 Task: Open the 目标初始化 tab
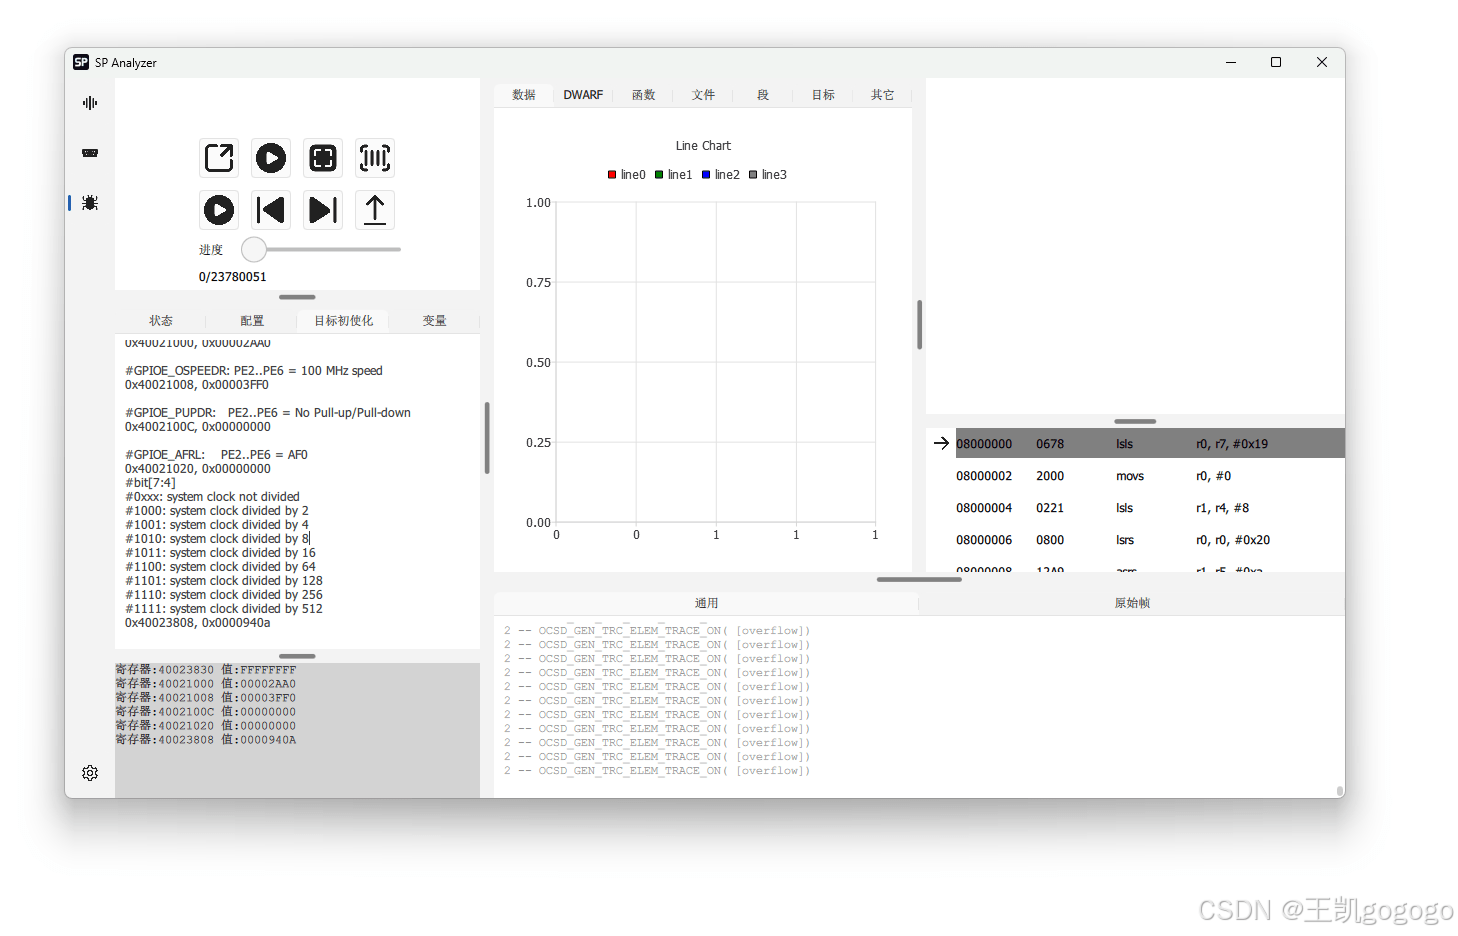click(343, 321)
